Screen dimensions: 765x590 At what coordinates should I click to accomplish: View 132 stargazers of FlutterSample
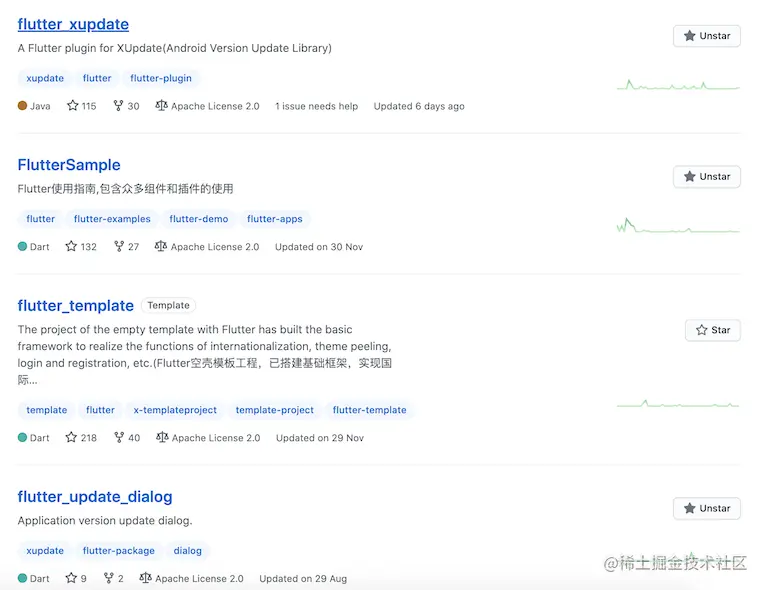pyautogui.click(x=81, y=246)
